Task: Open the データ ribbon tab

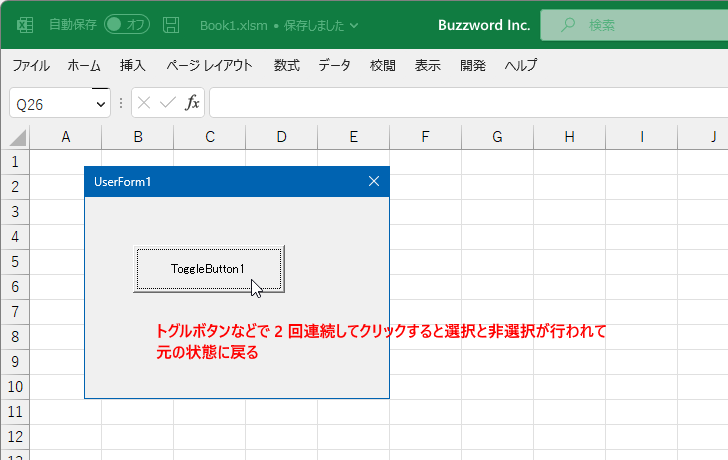Action: pos(334,65)
